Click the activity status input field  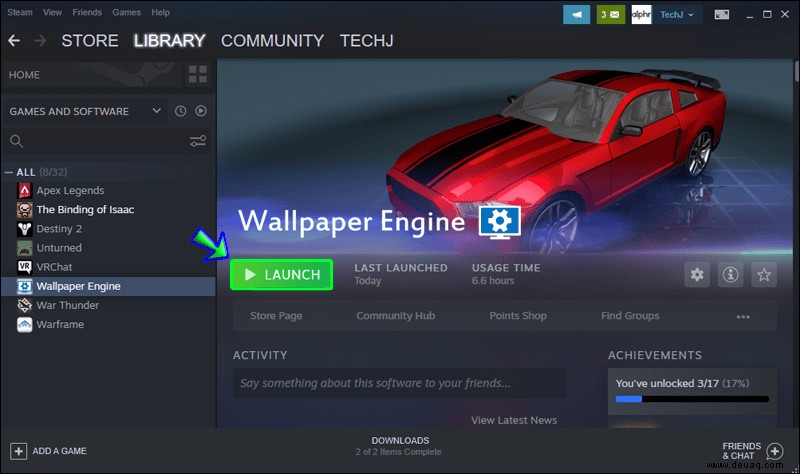(399, 383)
